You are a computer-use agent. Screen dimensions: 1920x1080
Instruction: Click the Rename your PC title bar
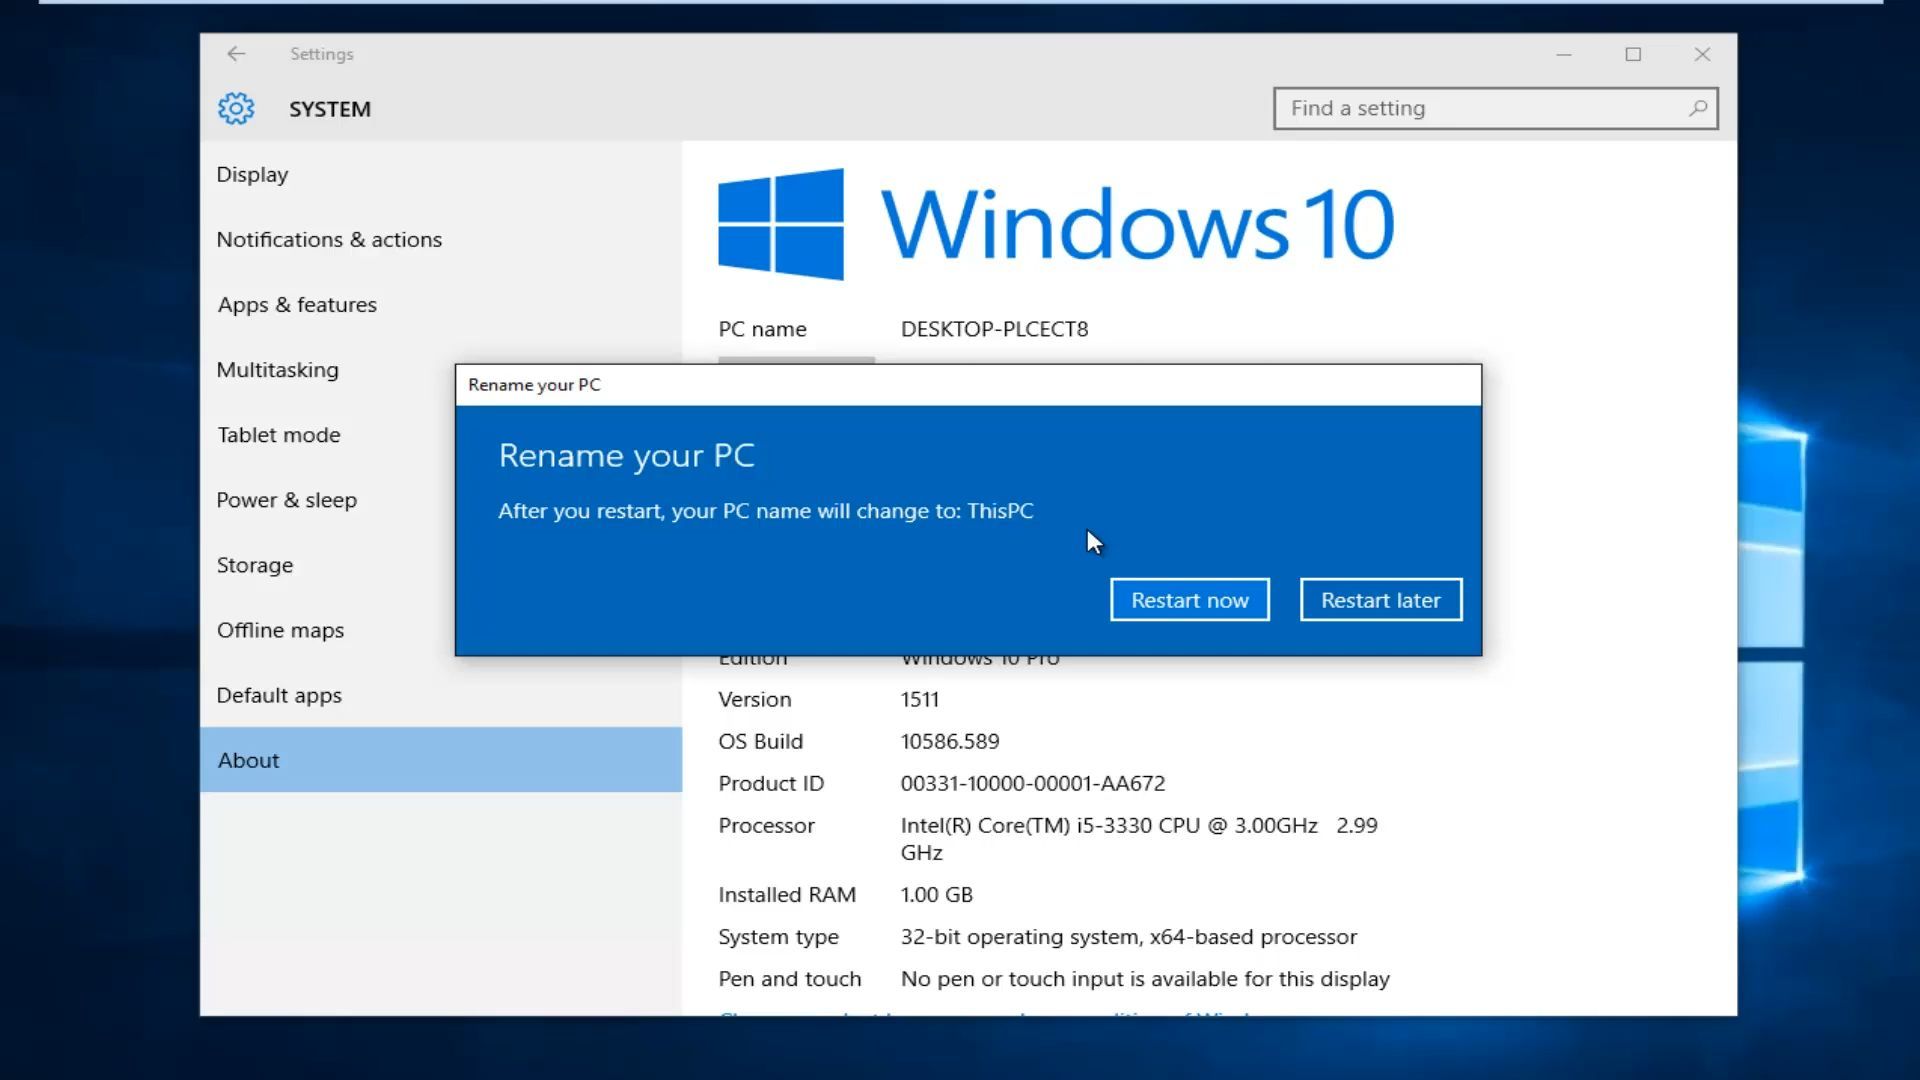coord(968,385)
